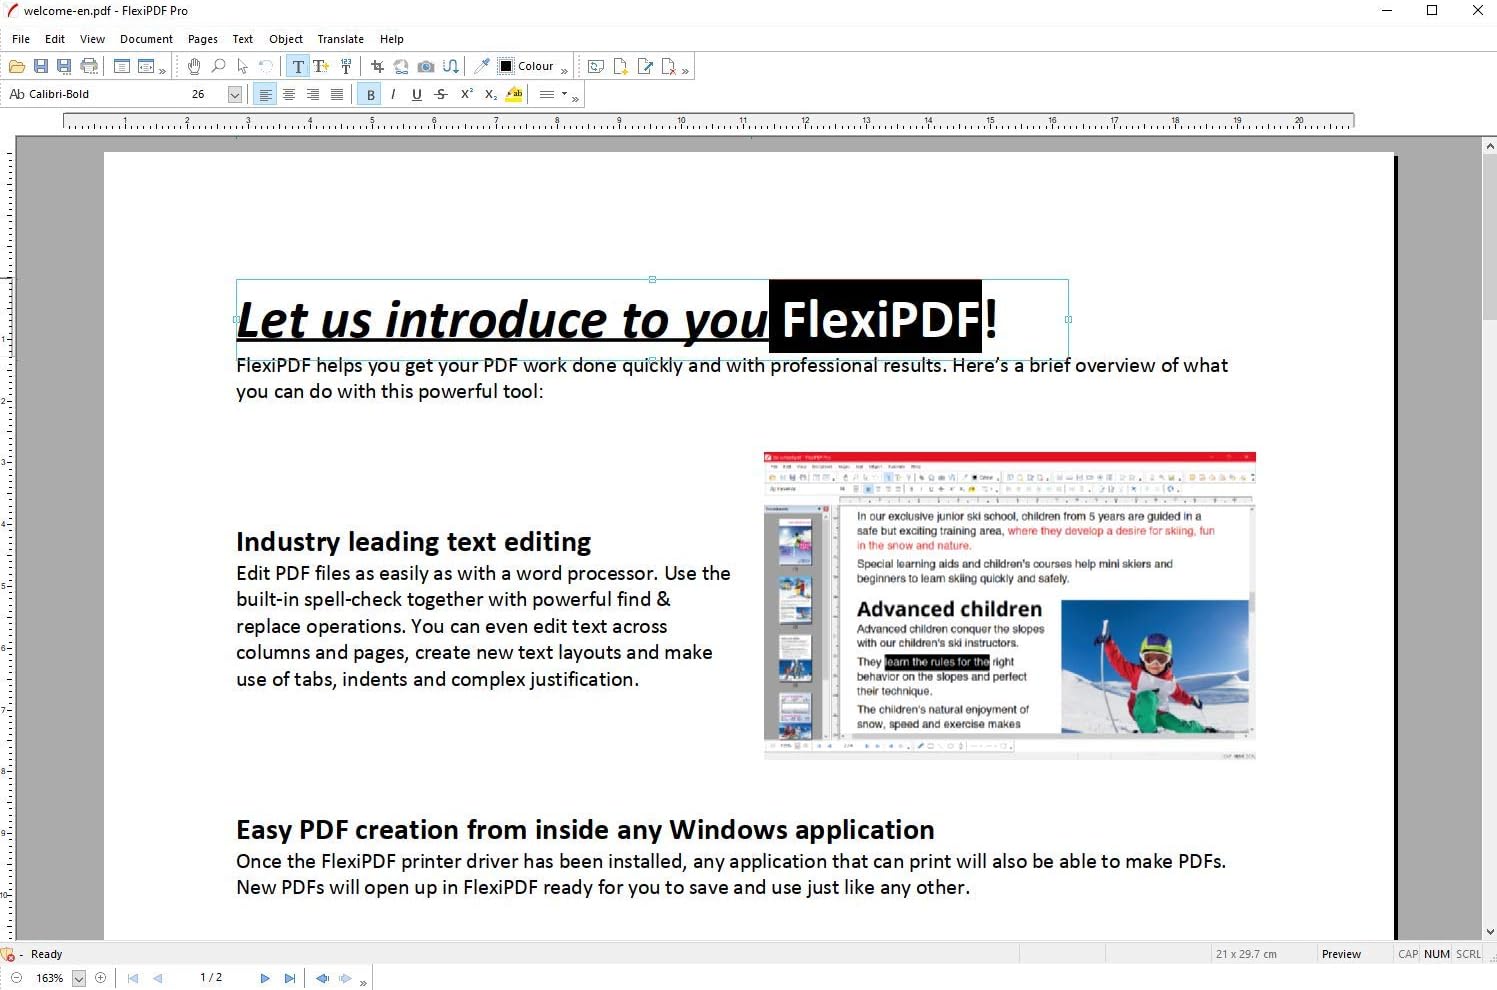1497x990 pixels.
Task: Open the 163% zoom level dropdown
Action: tap(79, 978)
